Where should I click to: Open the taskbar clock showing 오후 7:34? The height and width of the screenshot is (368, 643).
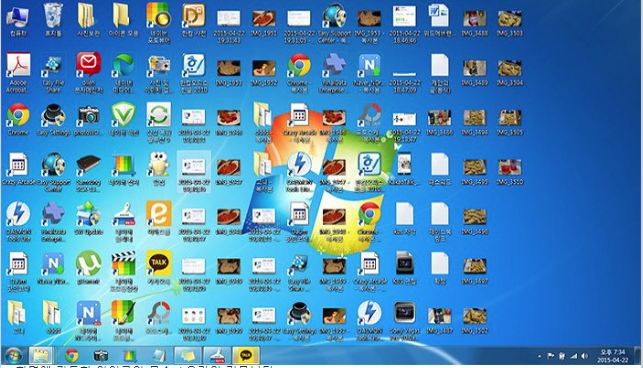click(612, 356)
